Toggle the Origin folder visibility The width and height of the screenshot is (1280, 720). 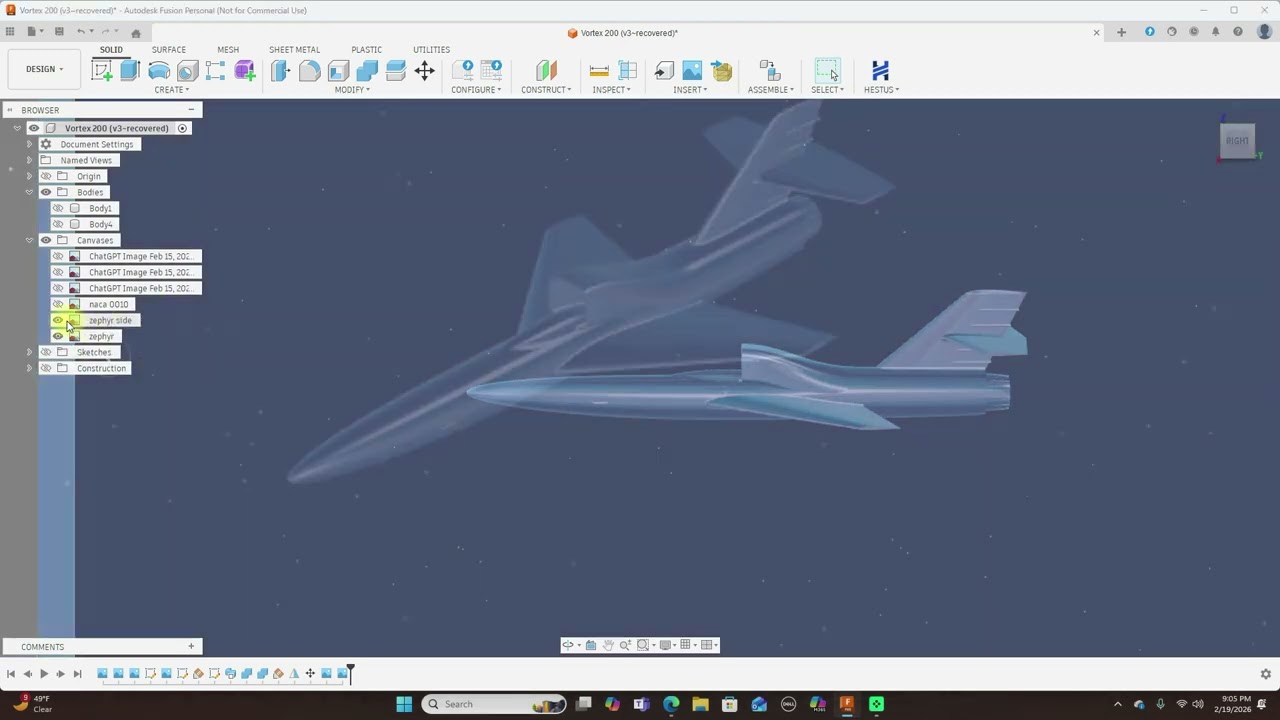point(46,176)
